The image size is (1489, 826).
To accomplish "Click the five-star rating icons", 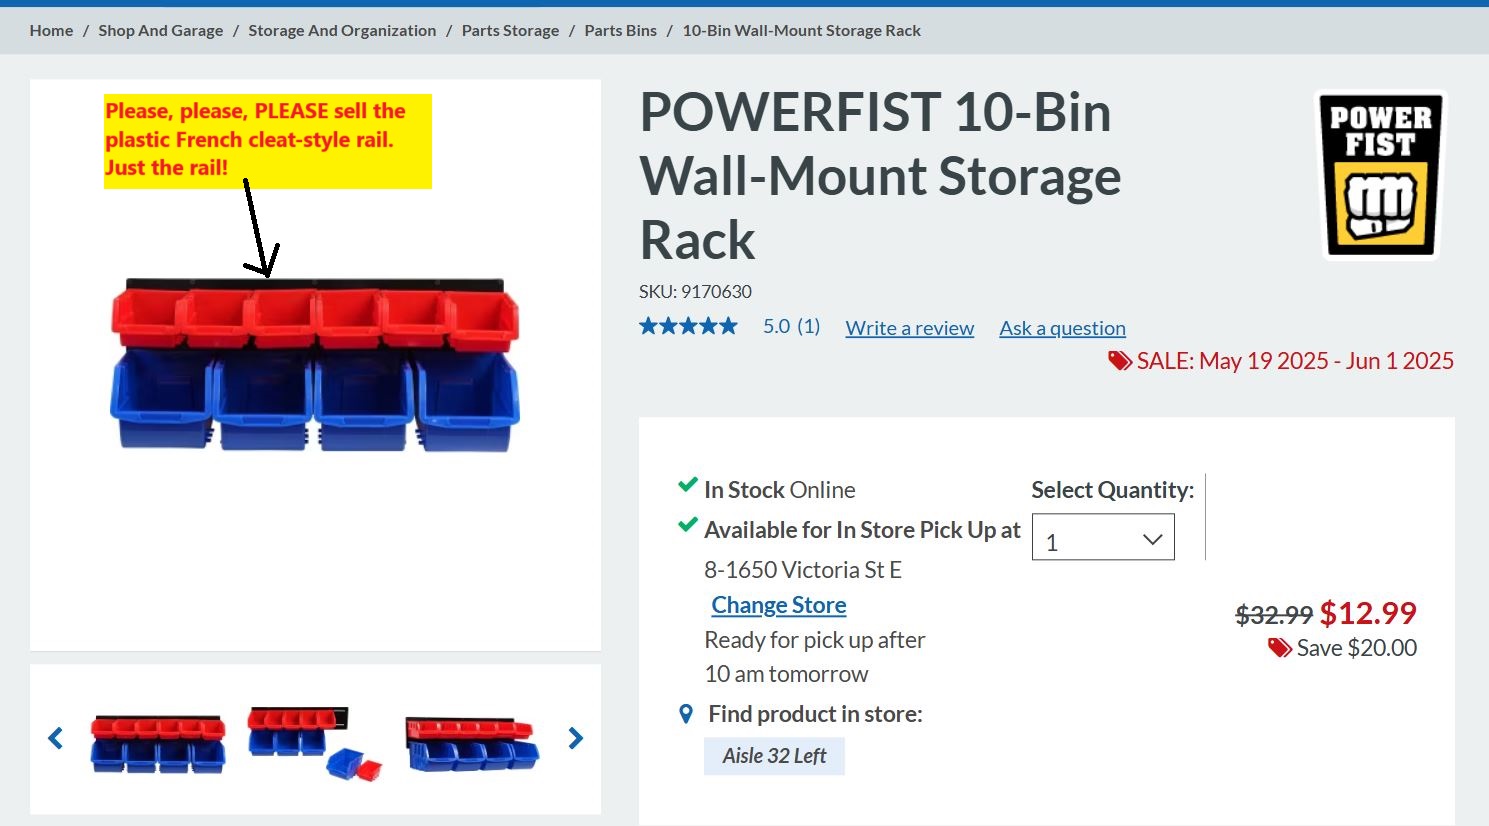I will [688, 326].
